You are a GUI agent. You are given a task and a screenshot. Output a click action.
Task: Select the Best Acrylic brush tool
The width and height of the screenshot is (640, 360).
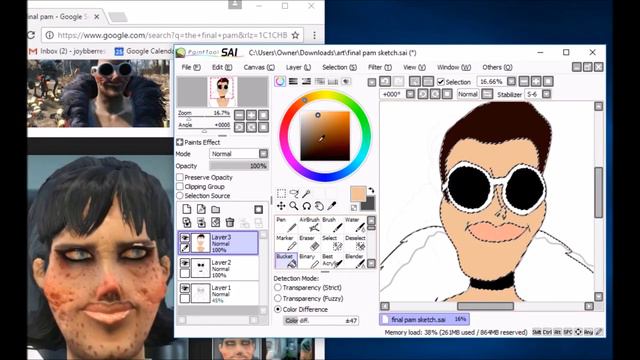click(332, 260)
